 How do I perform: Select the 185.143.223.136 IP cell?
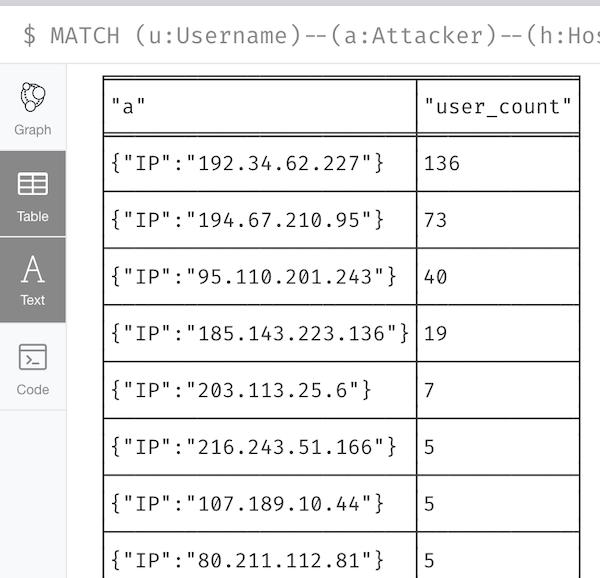(x=259, y=333)
